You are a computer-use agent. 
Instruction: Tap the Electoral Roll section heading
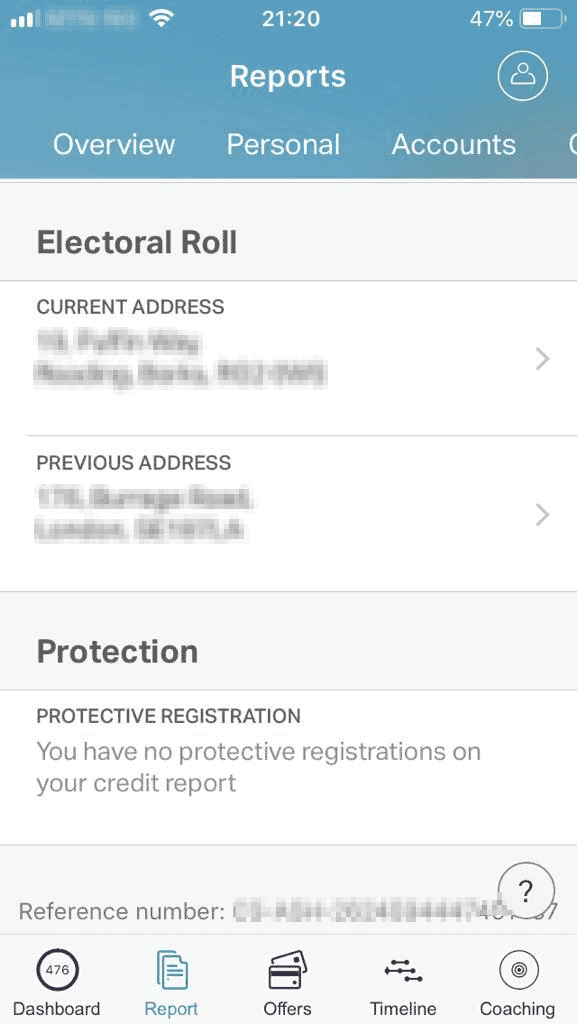pos(137,242)
